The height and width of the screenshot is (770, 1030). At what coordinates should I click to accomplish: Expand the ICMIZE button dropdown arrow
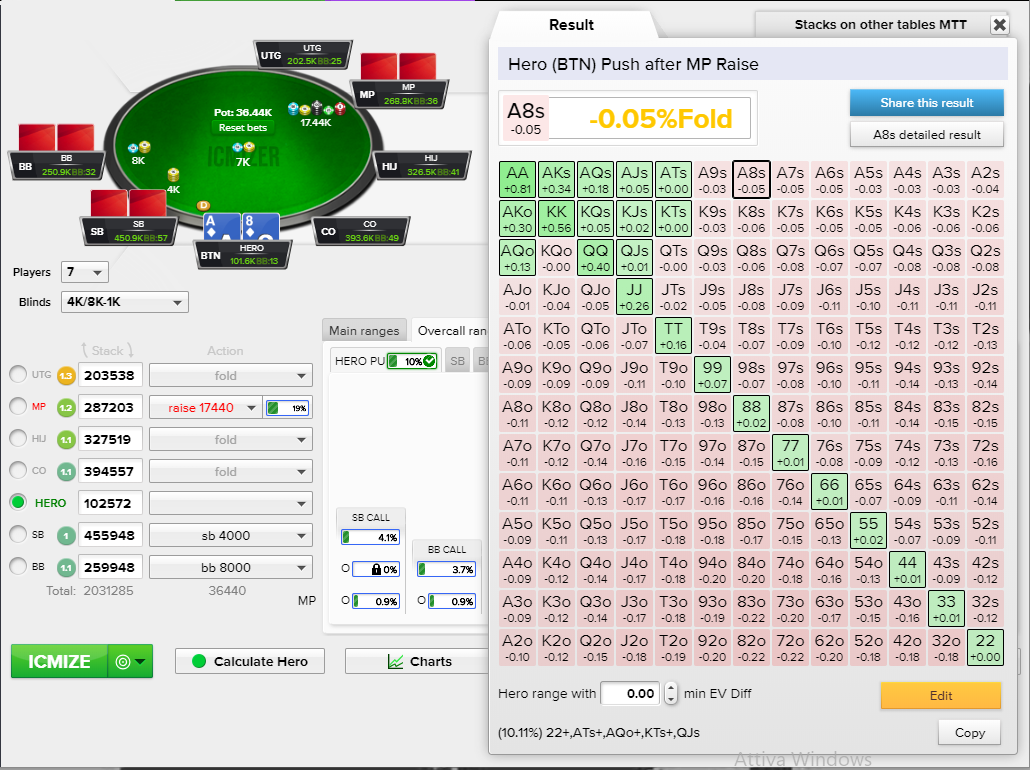pyautogui.click(x=141, y=662)
